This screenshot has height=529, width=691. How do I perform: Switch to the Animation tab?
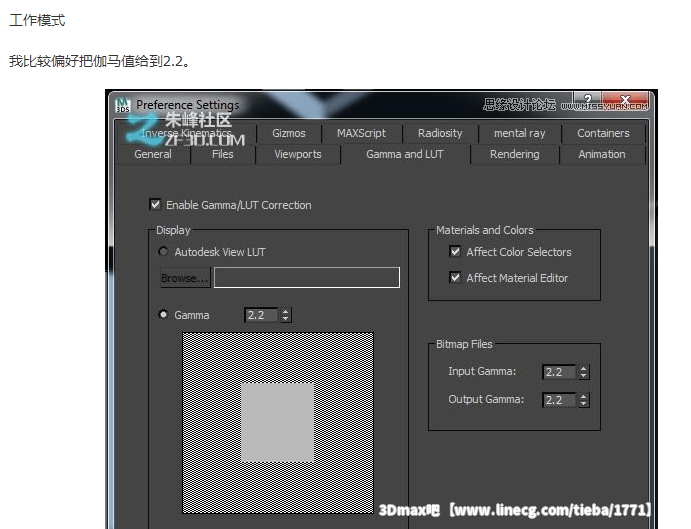(x=602, y=154)
